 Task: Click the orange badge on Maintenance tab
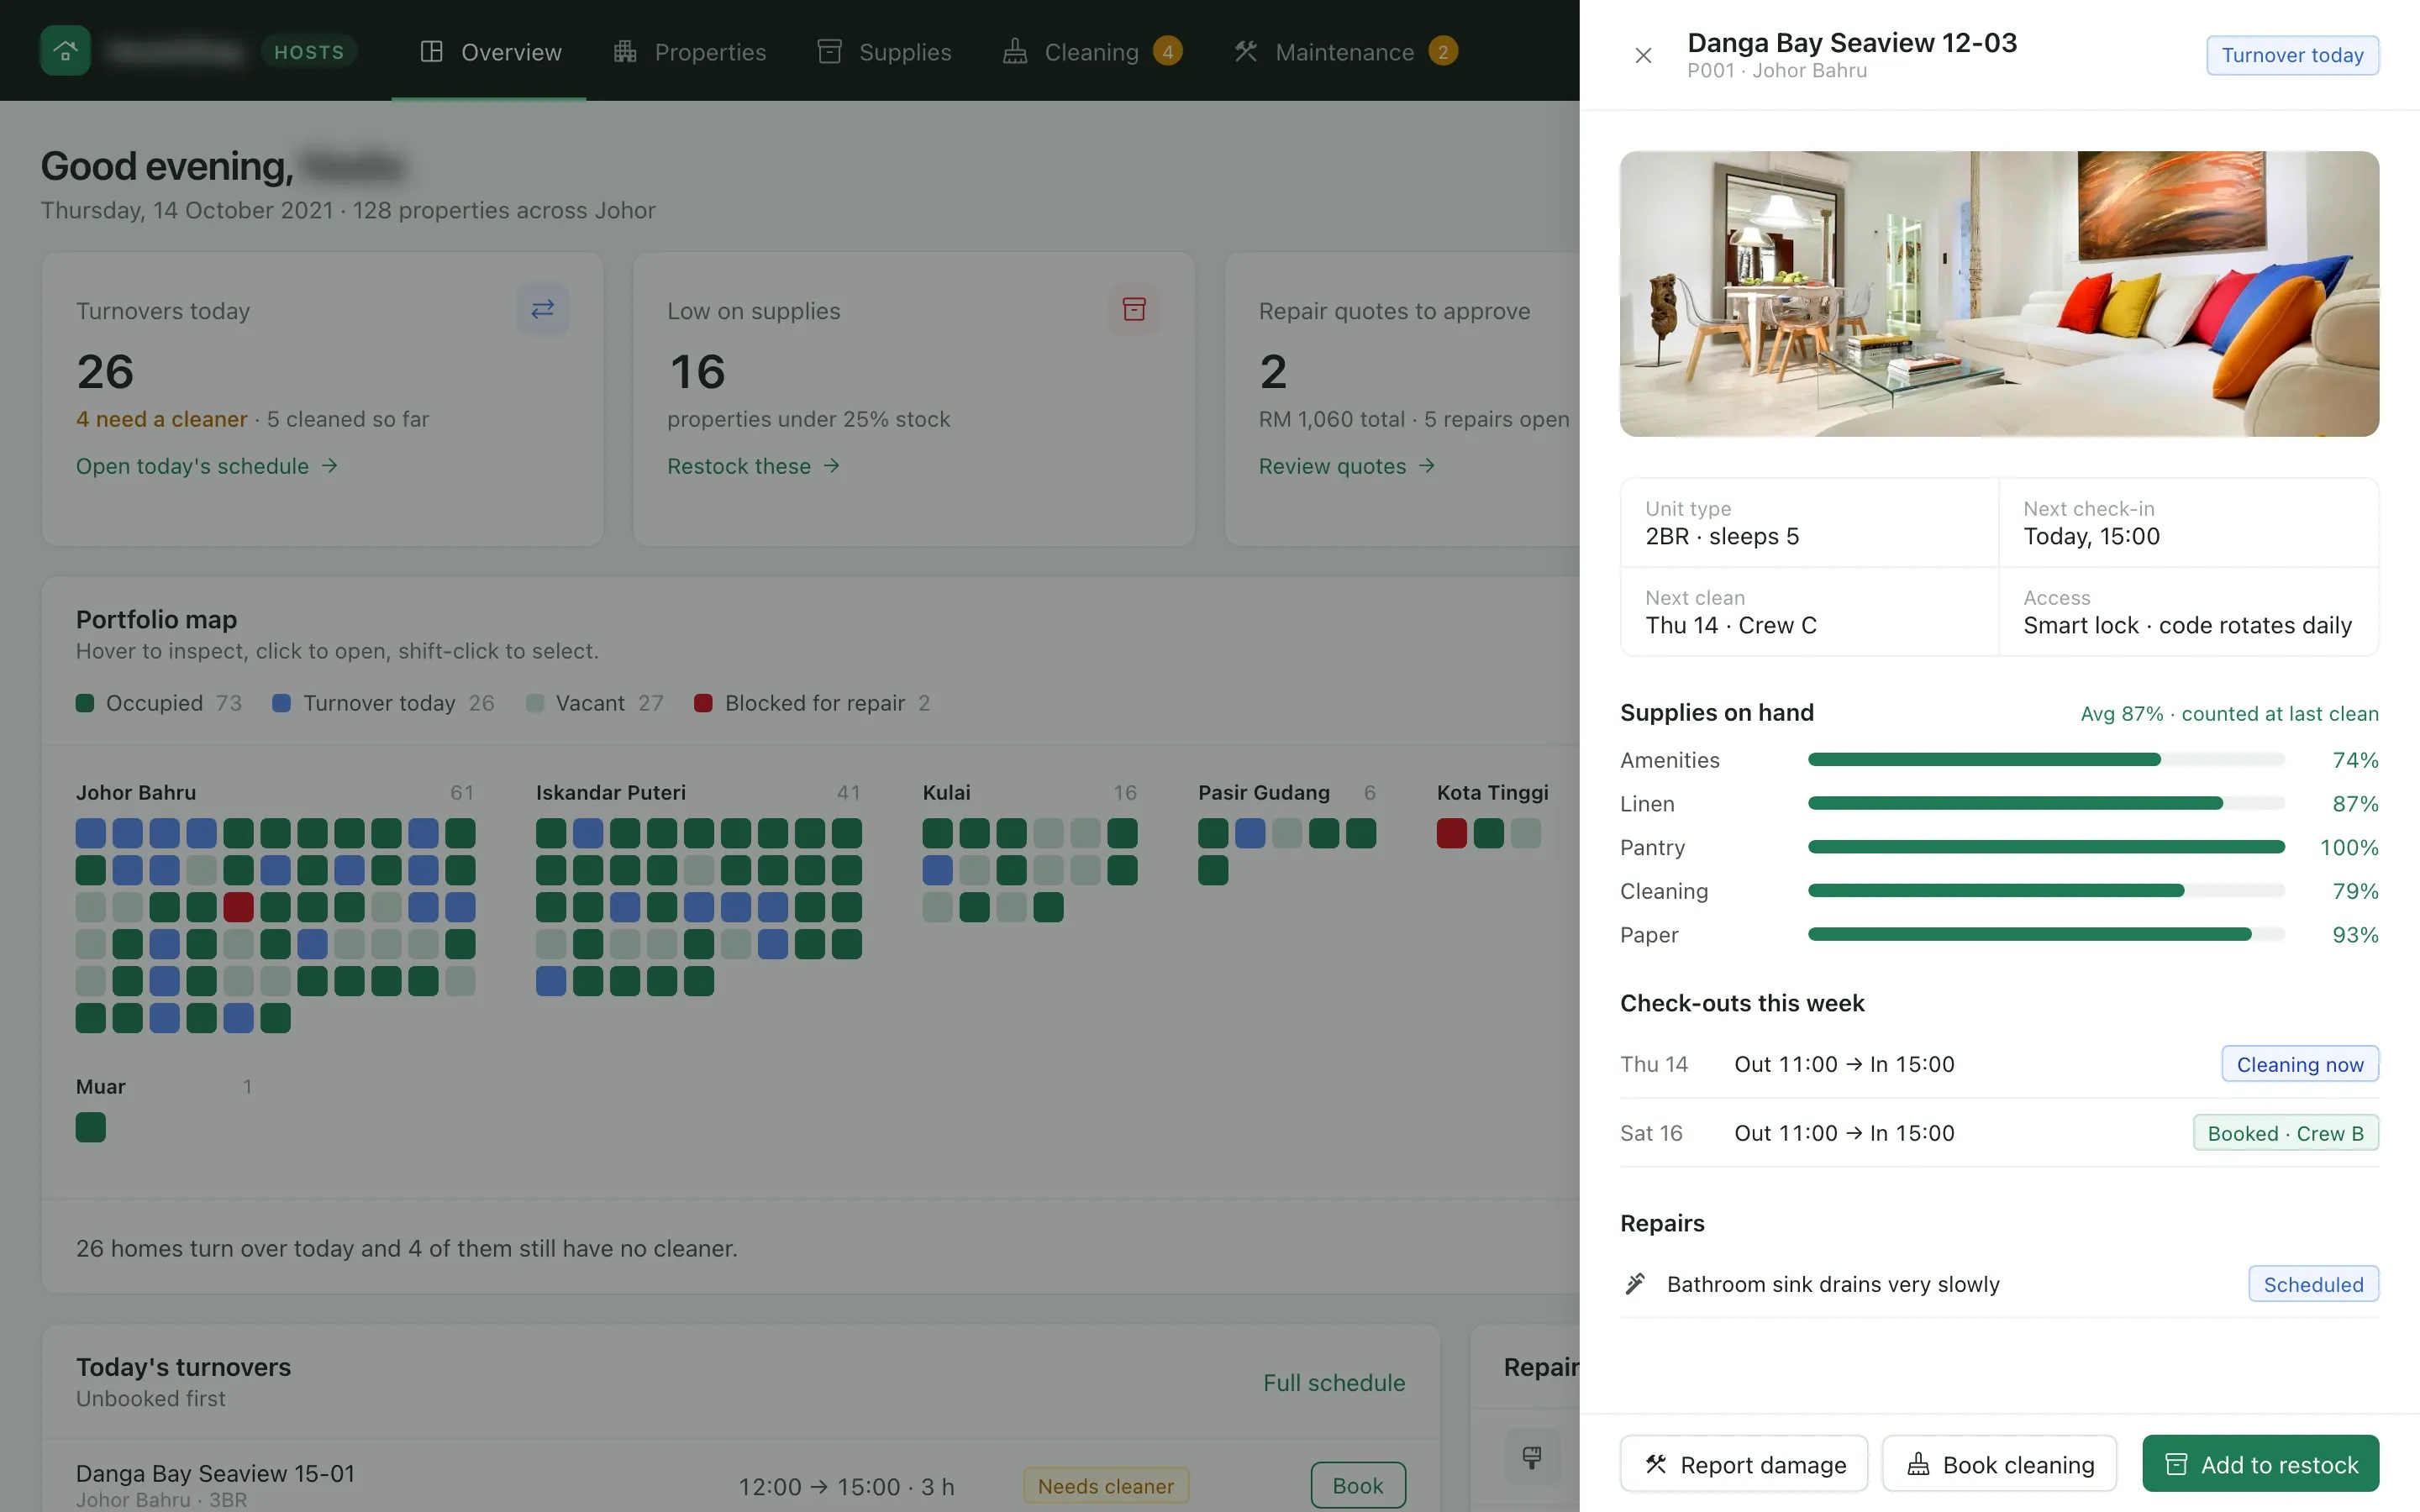[x=1443, y=51]
